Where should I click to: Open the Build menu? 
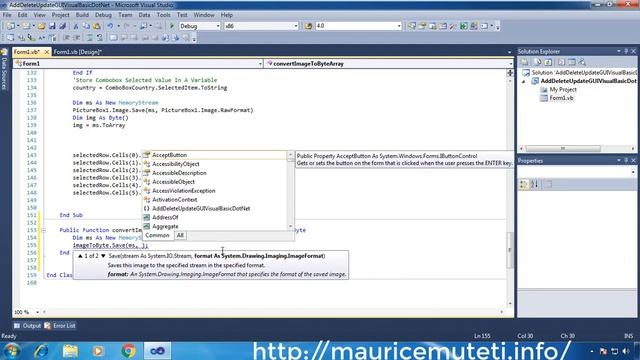(x=82, y=15)
